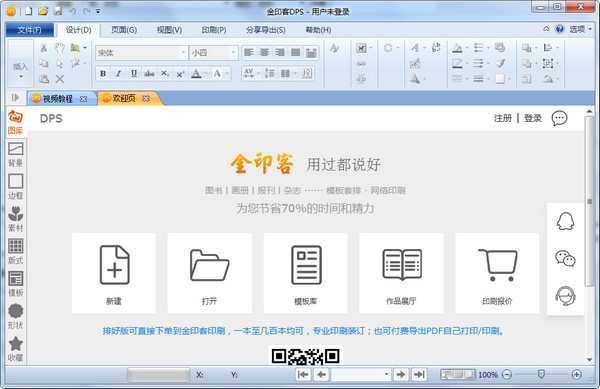The image size is (600, 389).
Task: Toggle underline text formatting
Action: [134, 73]
